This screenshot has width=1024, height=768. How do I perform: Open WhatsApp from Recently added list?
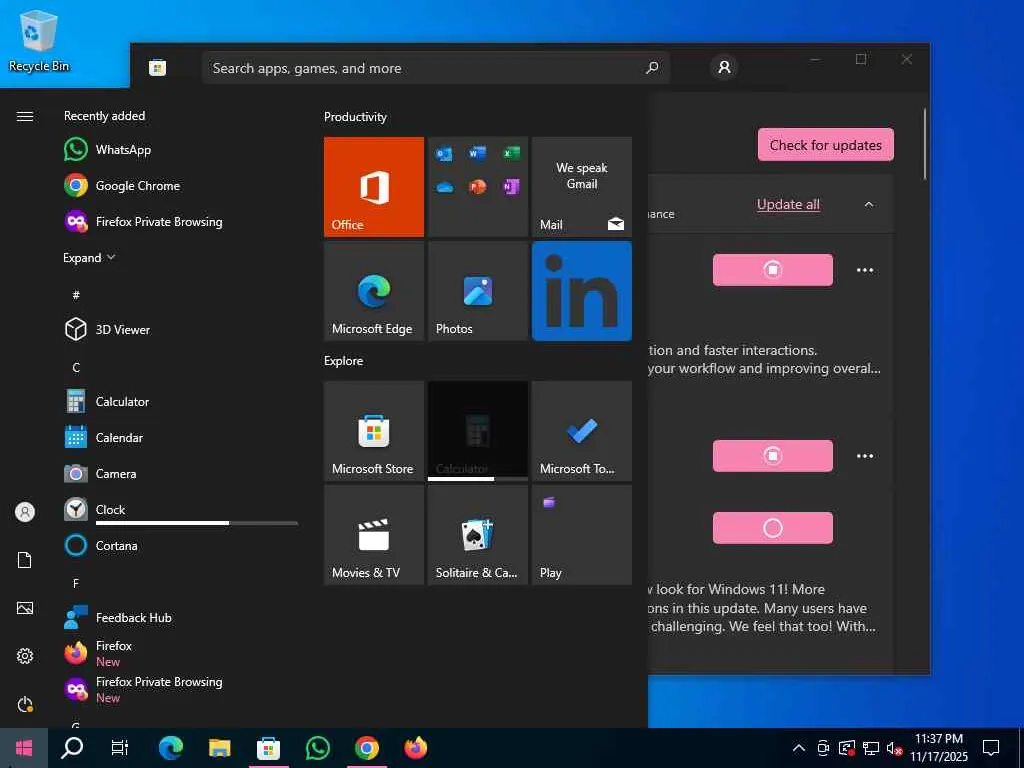[x=180, y=150]
